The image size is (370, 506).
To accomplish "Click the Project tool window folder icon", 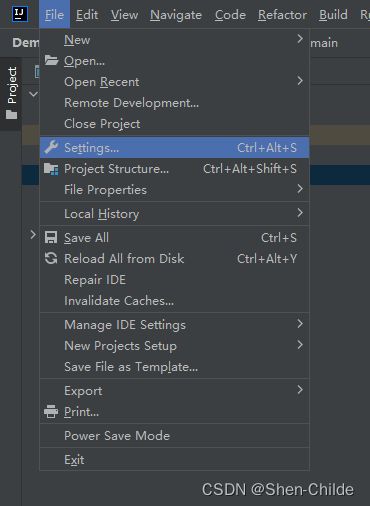I will coord(11,115).
